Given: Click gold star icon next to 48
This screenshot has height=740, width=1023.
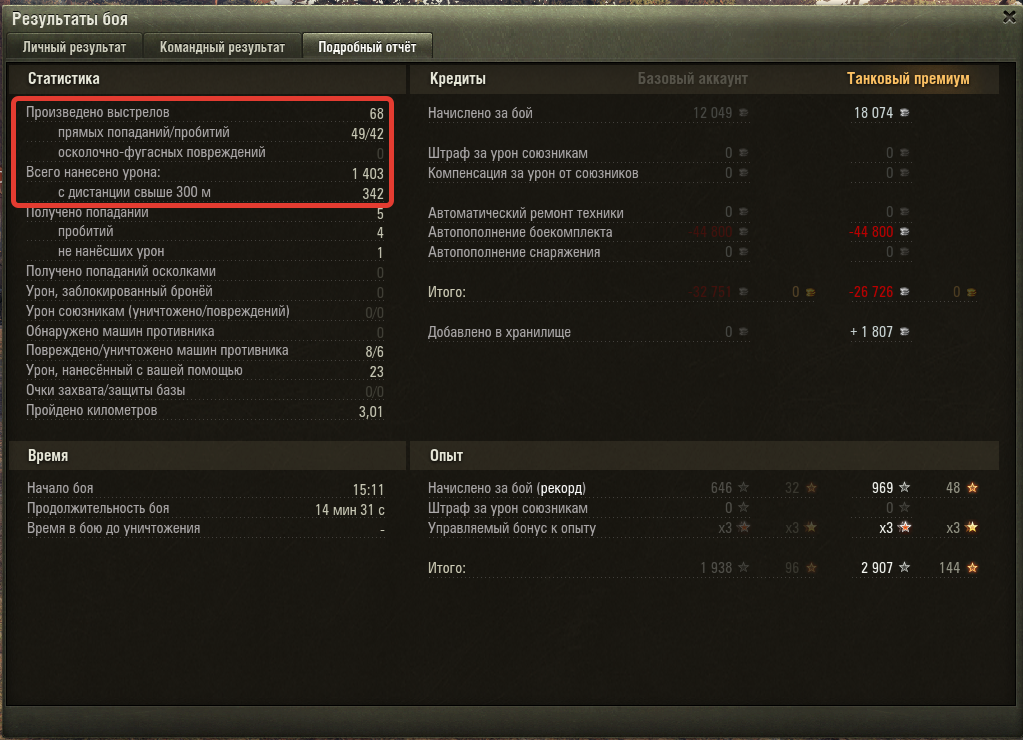Looking at the screenshot, I should pos(972,487).
